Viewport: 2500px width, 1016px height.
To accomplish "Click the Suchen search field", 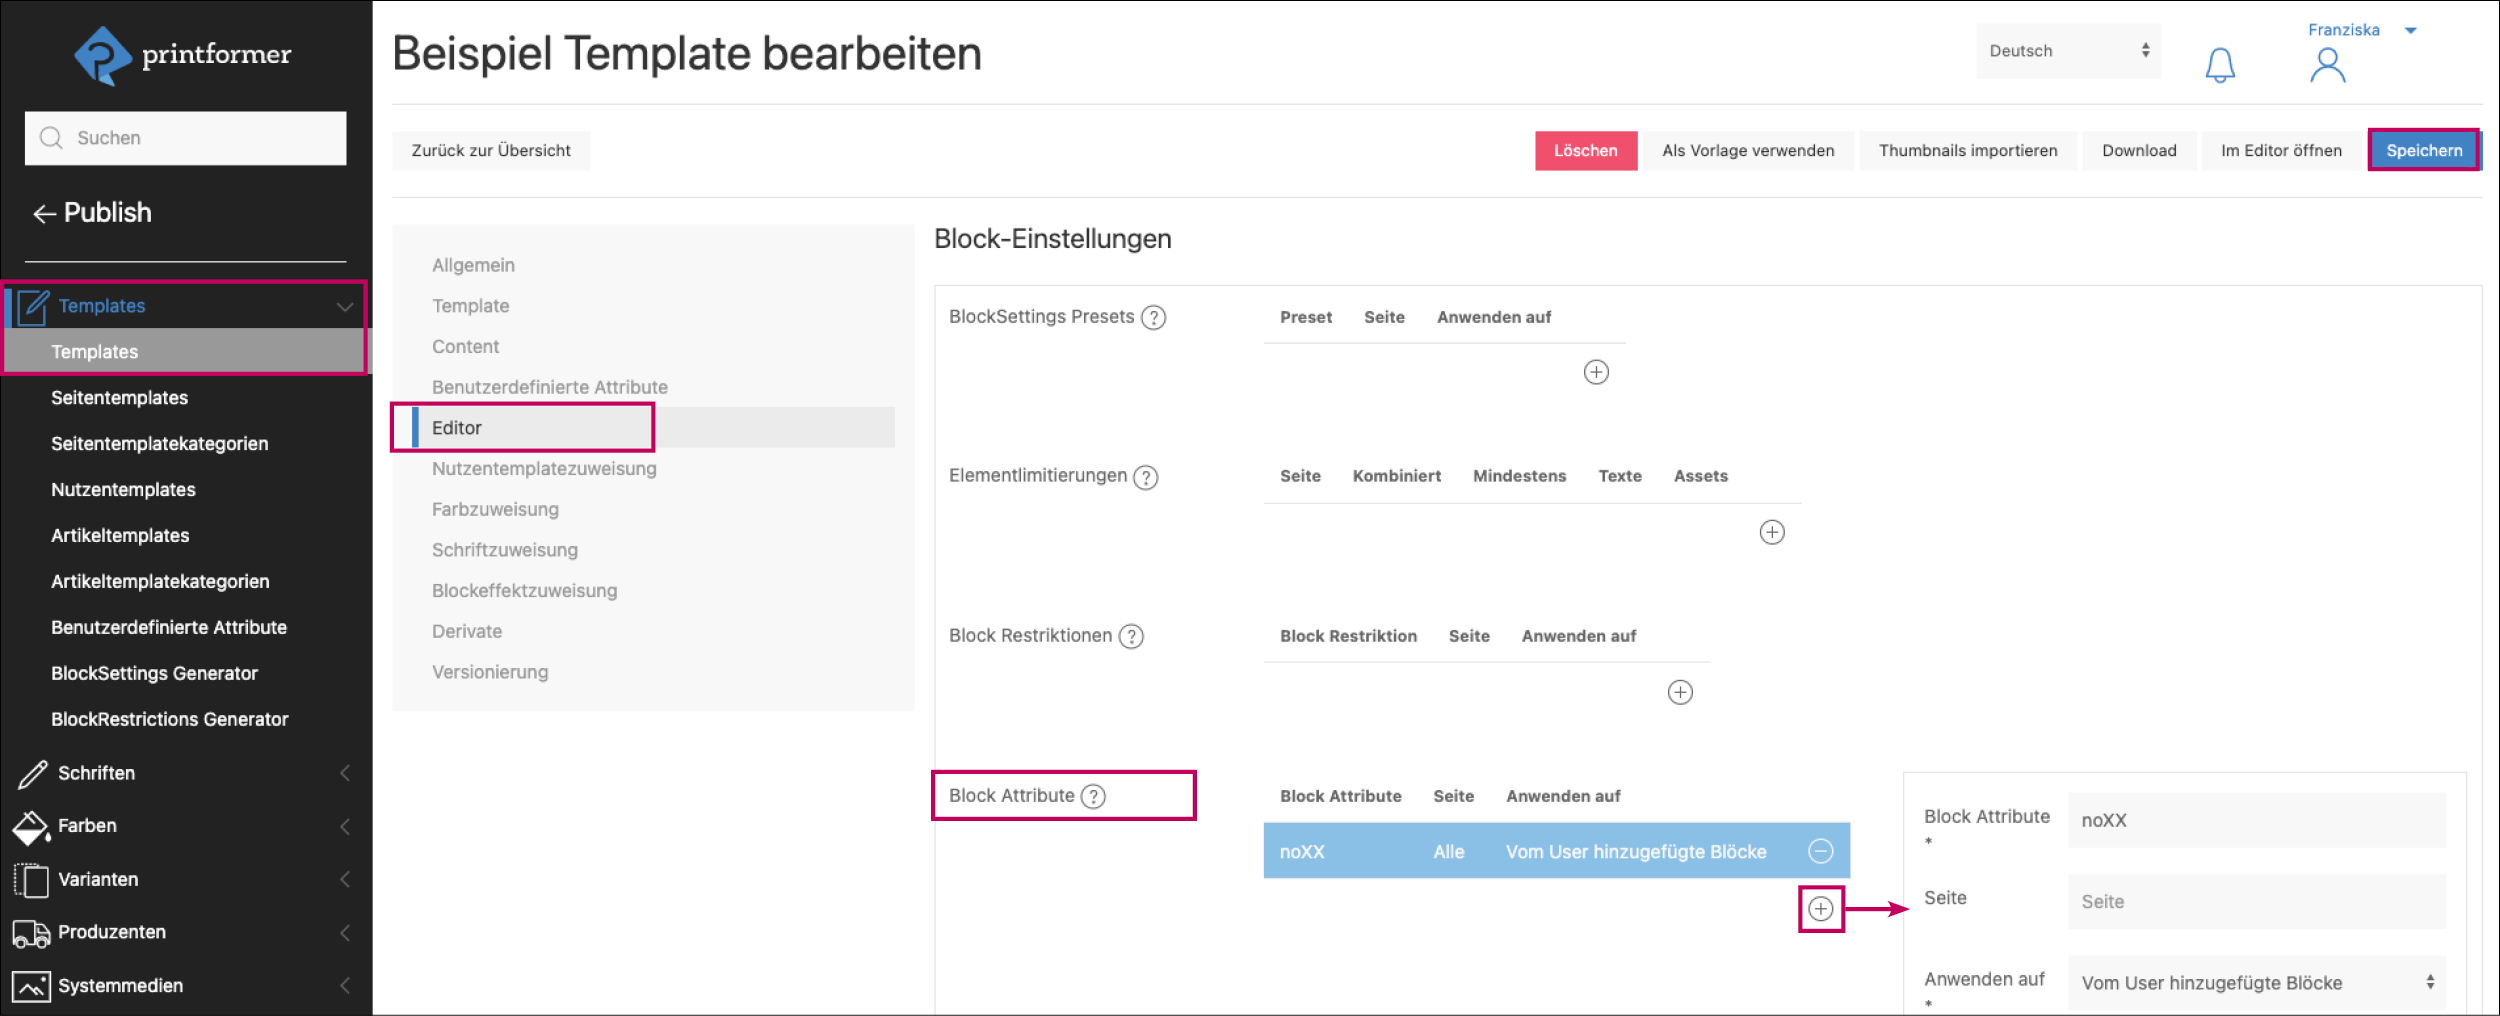I will (x=186, y=138).
